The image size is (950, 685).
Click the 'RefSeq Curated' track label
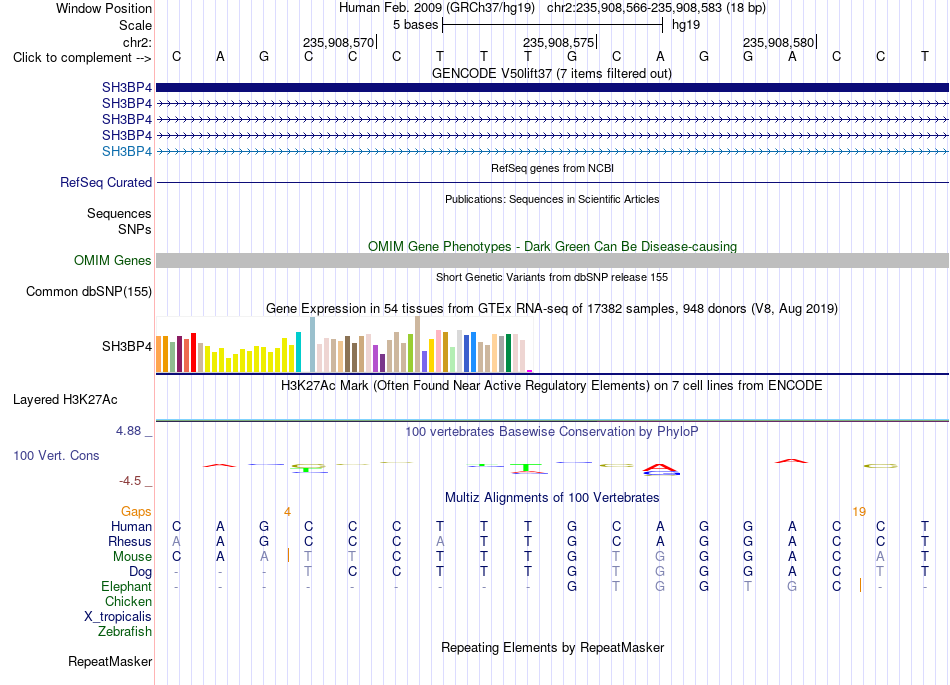click(x=105, y=182)
